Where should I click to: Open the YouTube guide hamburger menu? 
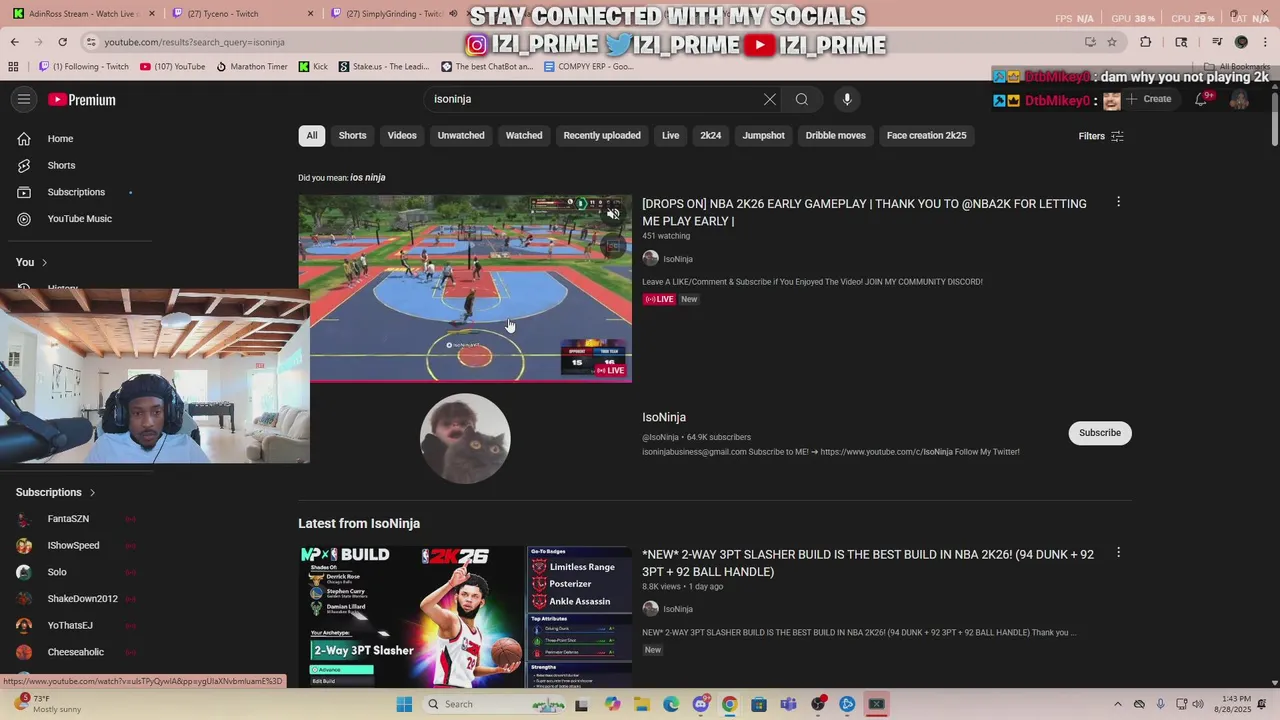coord(24,99)
